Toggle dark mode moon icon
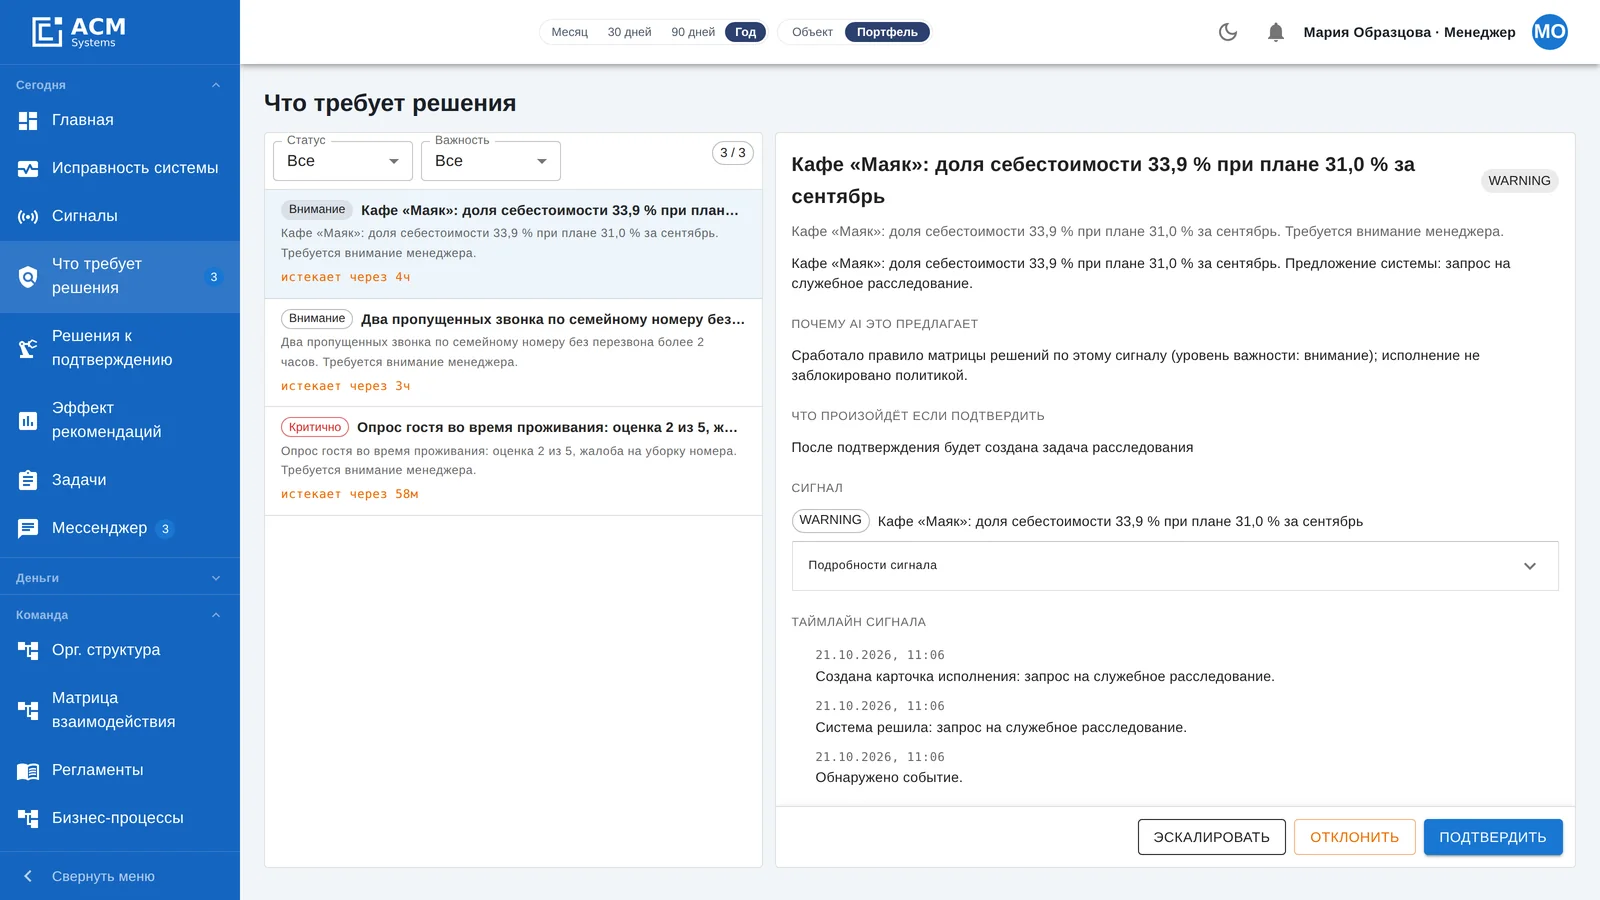Screen dimensions: 1600x900 coord(1228,32)
